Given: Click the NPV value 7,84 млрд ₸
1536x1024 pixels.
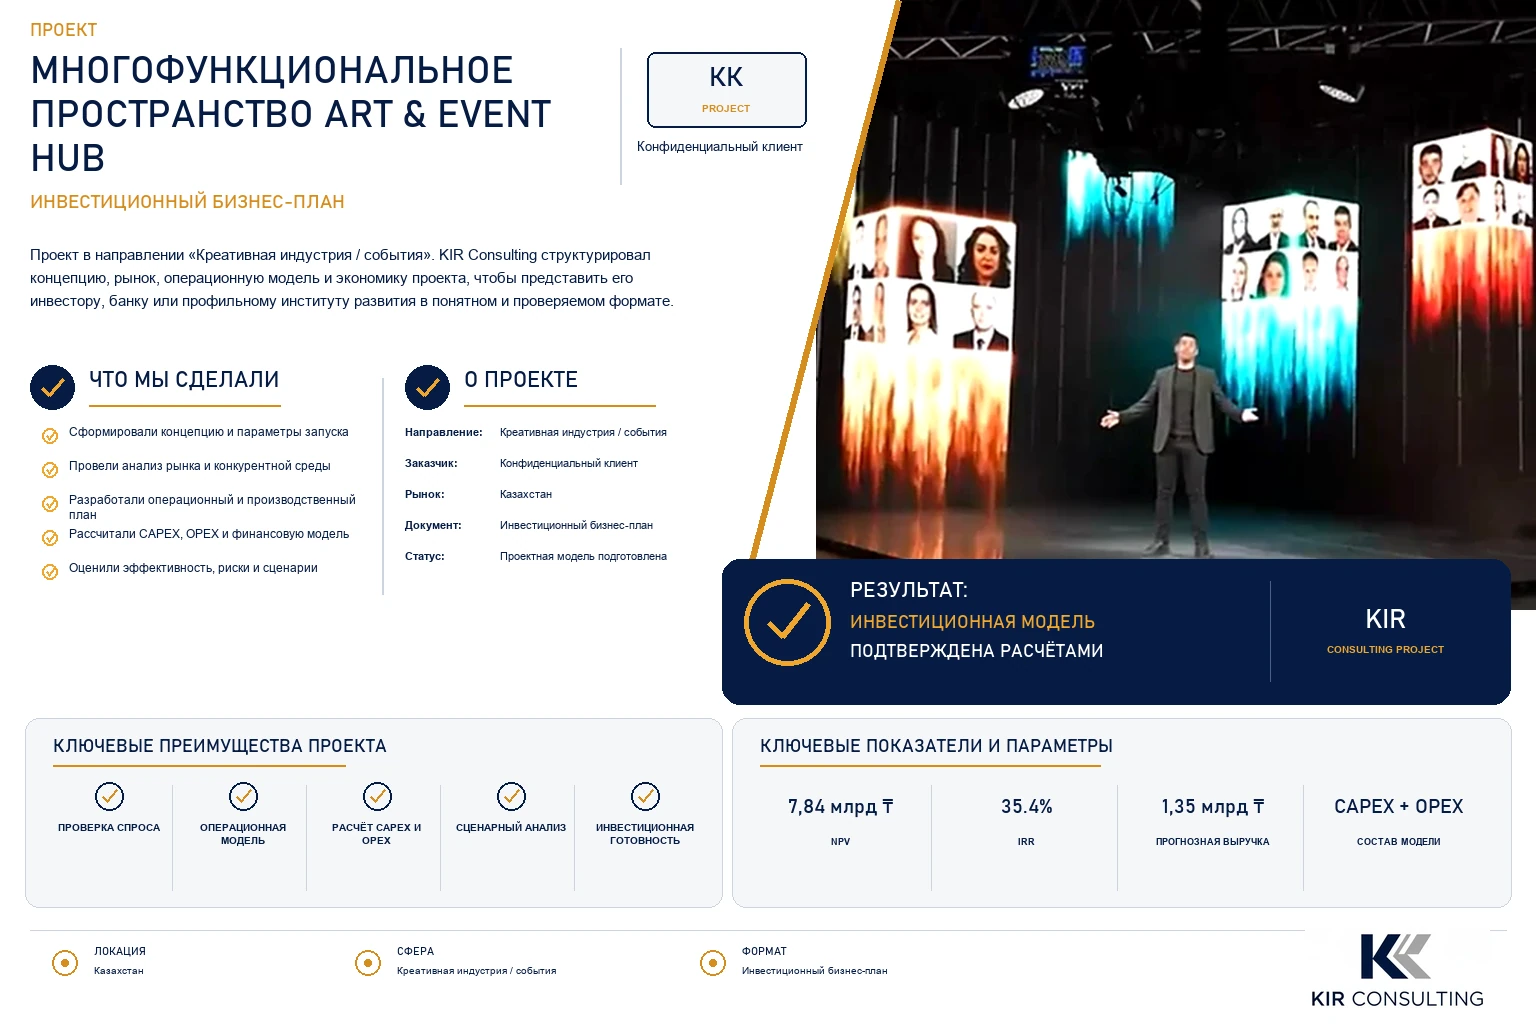Looking at the screenshot, I should click(x=840, y=807).
